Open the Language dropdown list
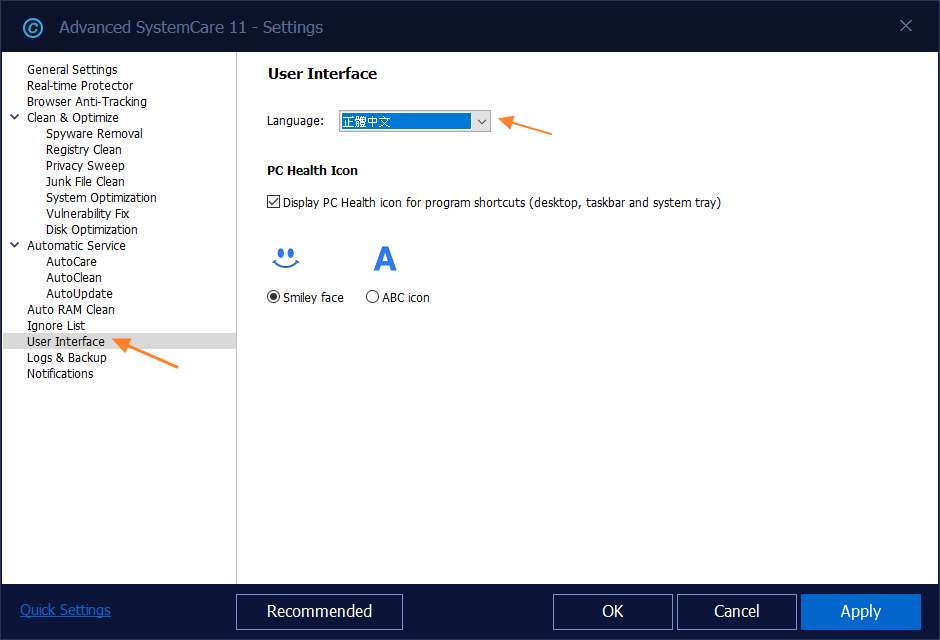940x640 pixels. coord(481,121)
